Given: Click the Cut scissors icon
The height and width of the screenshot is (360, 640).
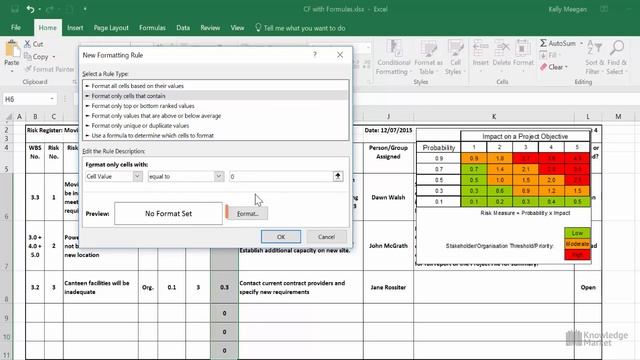Looking at the screenshot, I should point(27,44).
